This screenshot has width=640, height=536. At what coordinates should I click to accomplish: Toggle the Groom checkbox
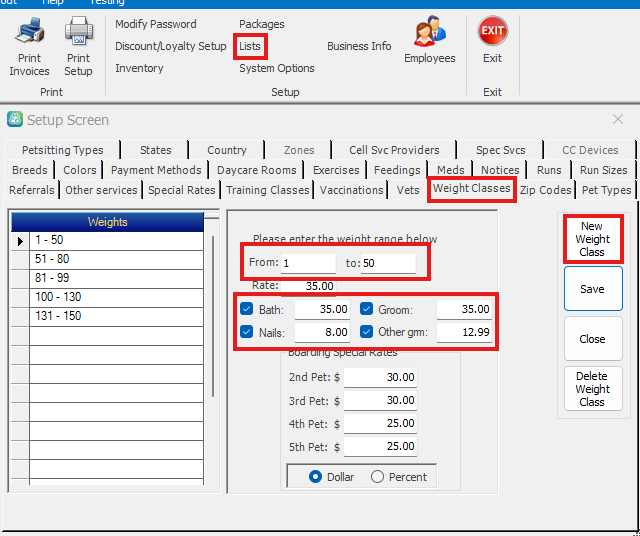click(x=366, y=309)
